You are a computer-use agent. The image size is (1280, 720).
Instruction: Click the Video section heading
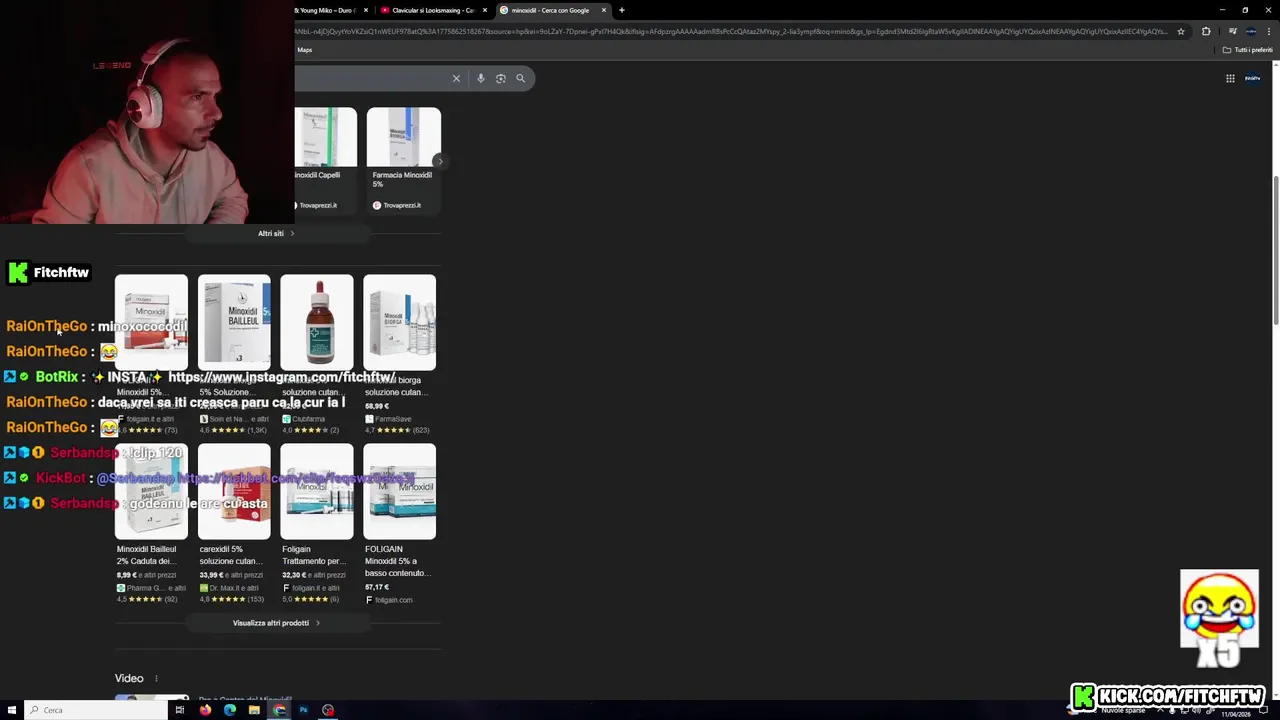click(129, 678)
